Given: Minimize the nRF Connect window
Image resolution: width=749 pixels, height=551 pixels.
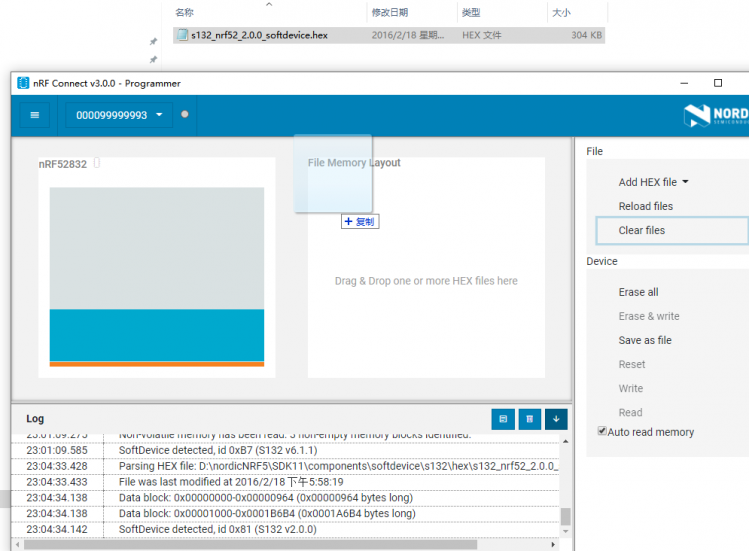Looking at the screenshot, I should coord(684,83).
